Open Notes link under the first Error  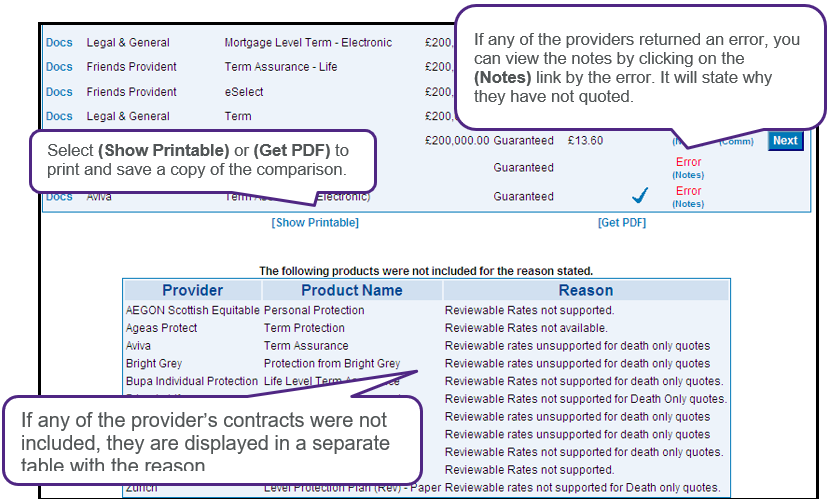tap(688, 175)
